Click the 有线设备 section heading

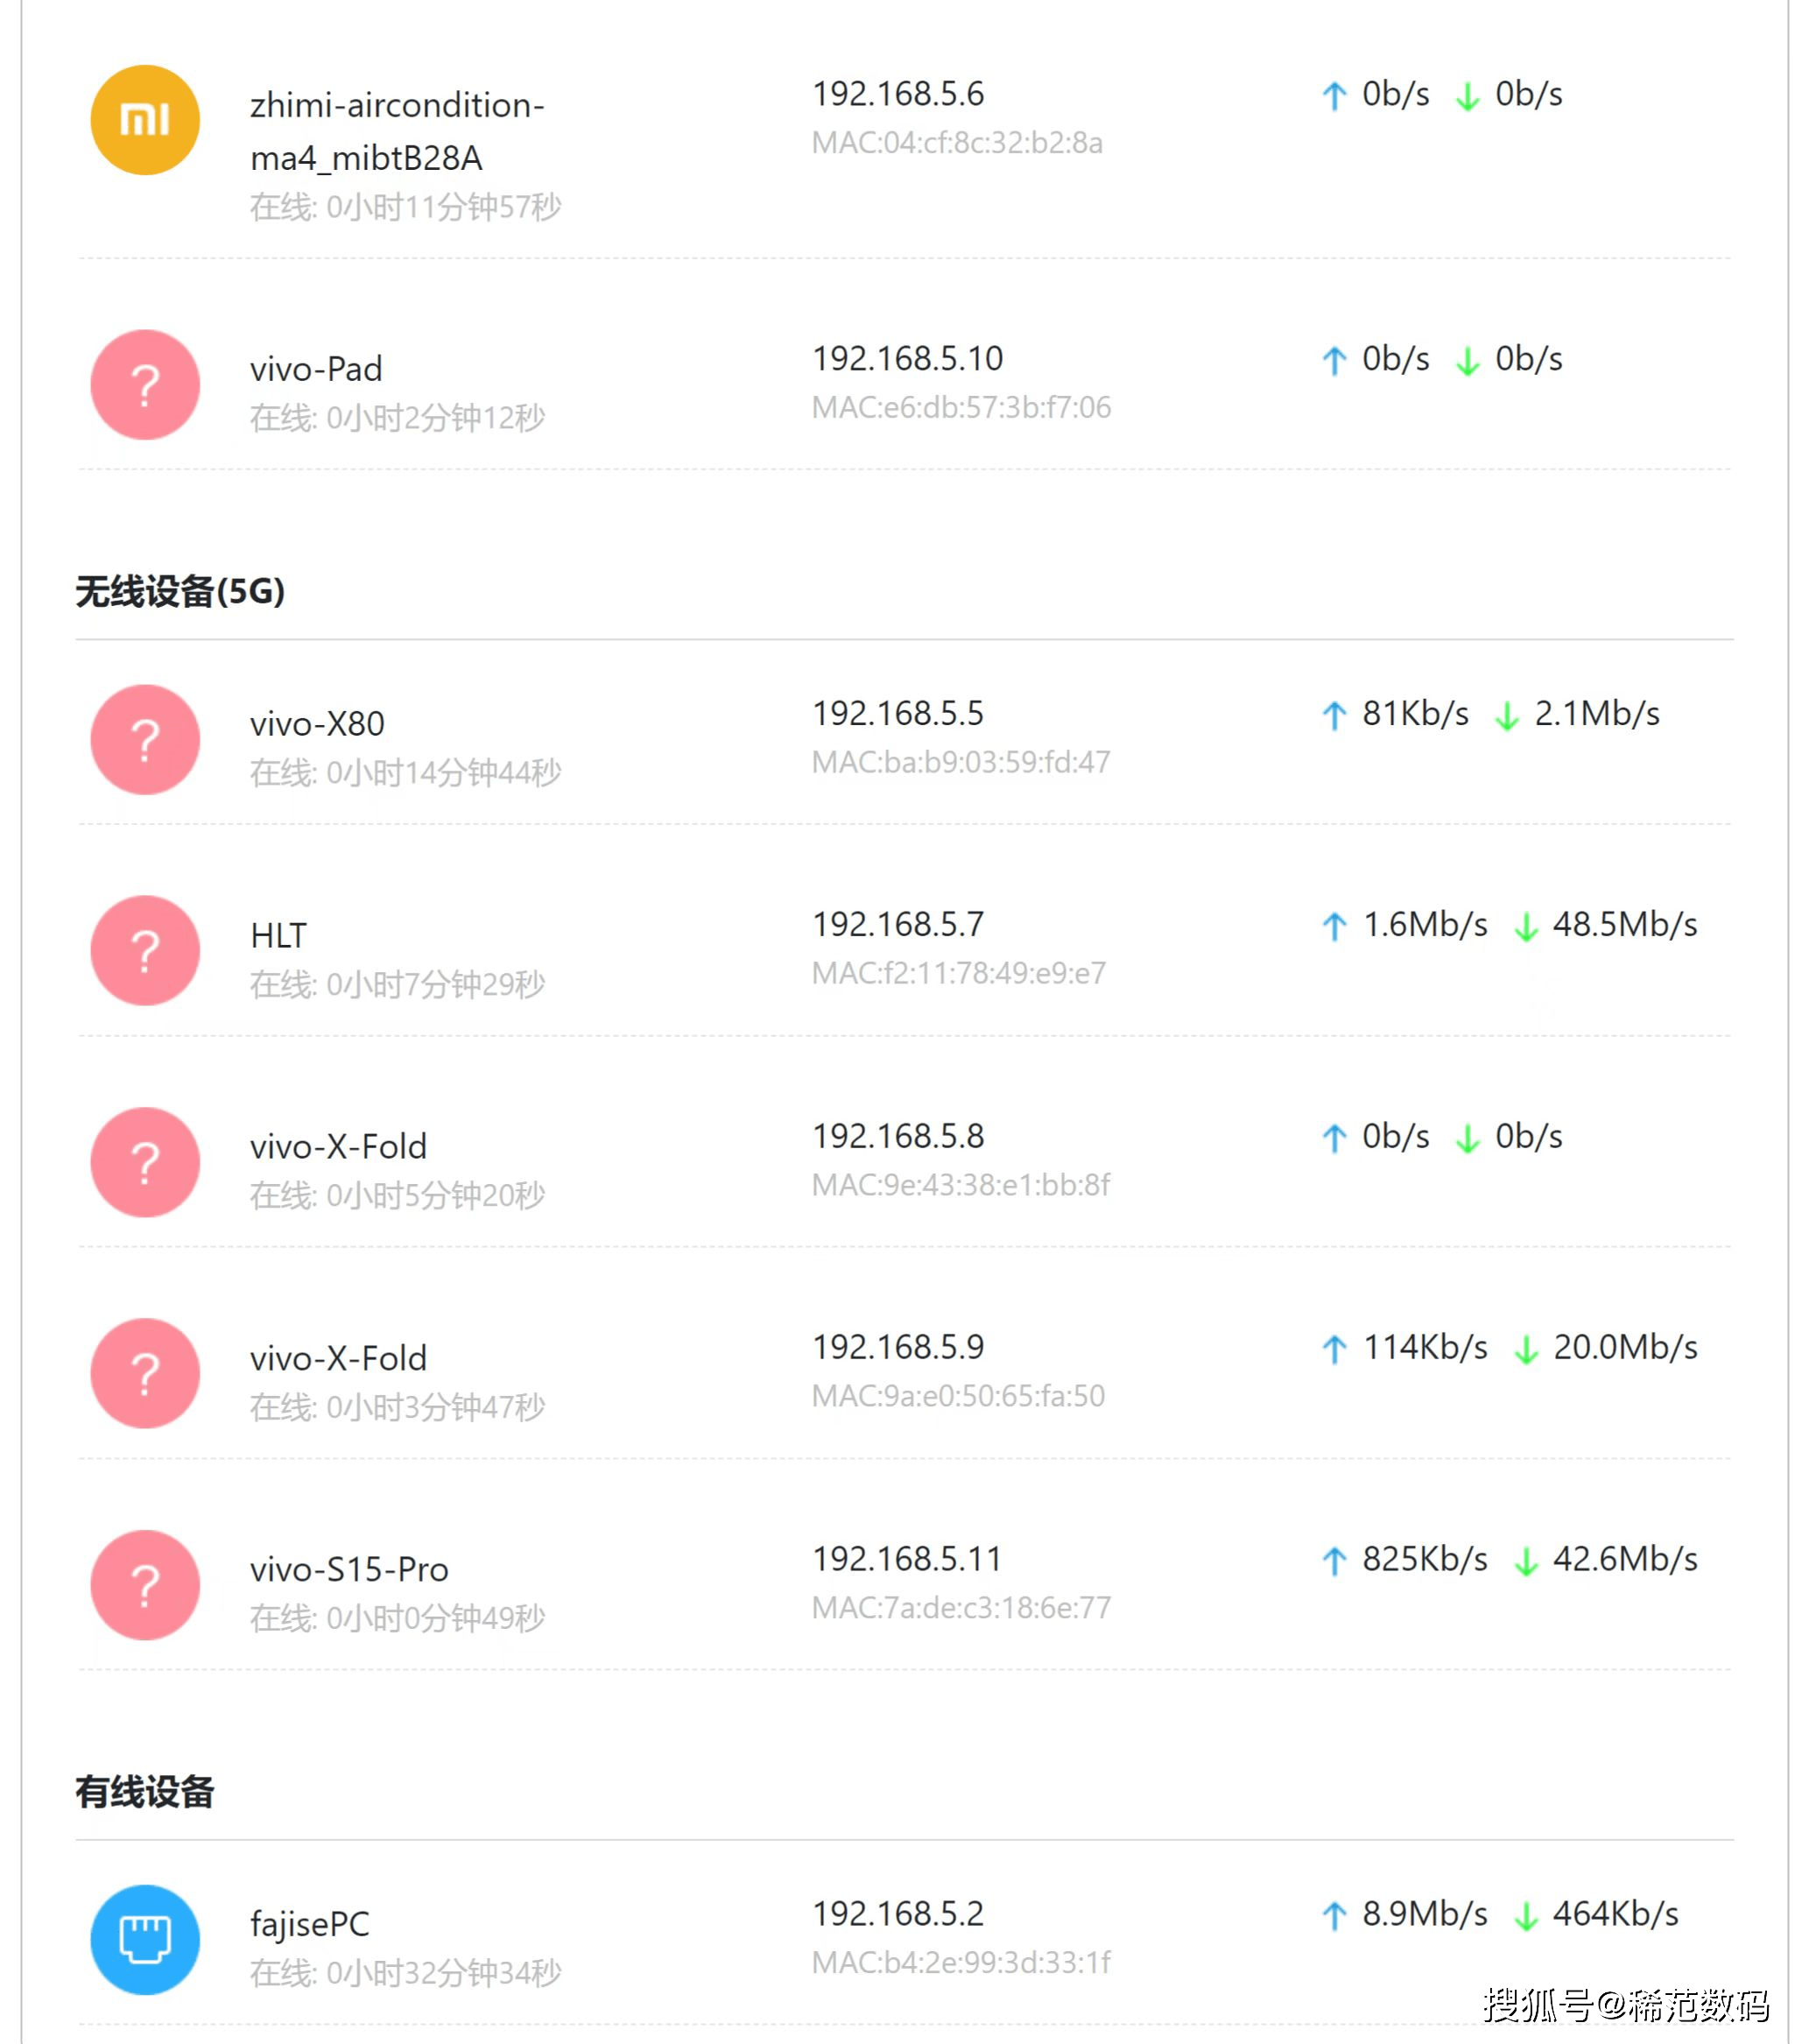click(145, 1791)
